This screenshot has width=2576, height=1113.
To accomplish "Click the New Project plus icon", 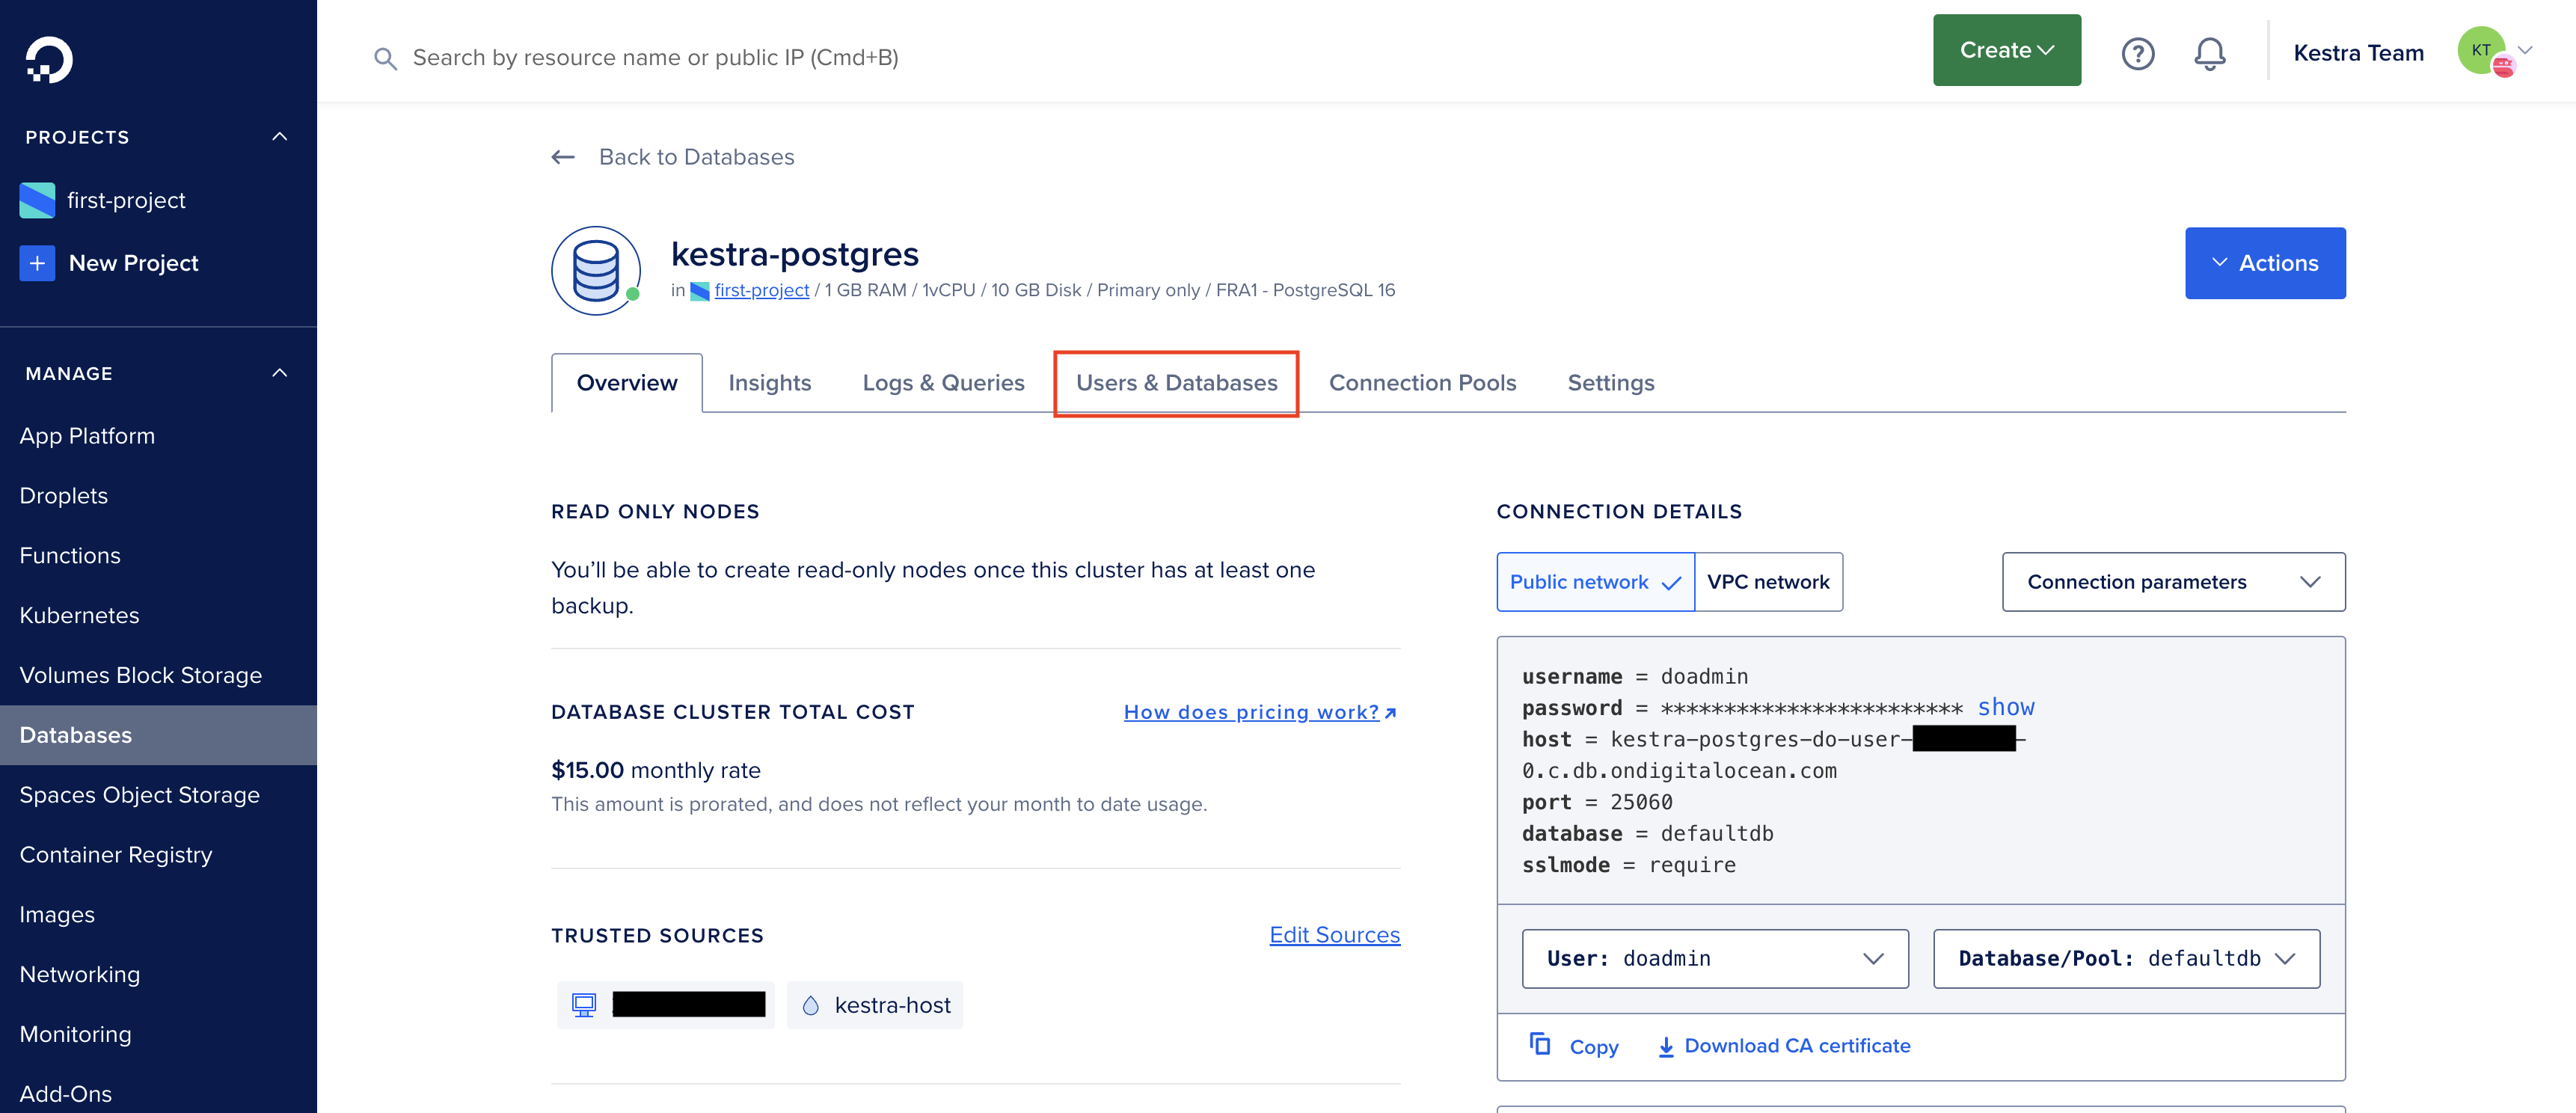I will [x=37, y=263].
